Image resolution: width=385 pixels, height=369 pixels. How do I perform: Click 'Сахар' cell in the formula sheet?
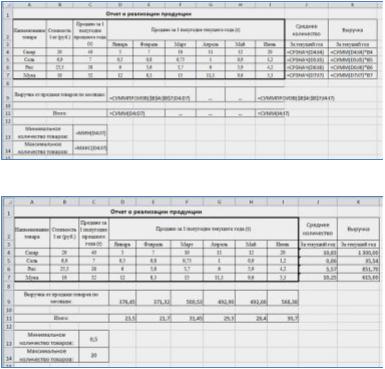point(29,52)
